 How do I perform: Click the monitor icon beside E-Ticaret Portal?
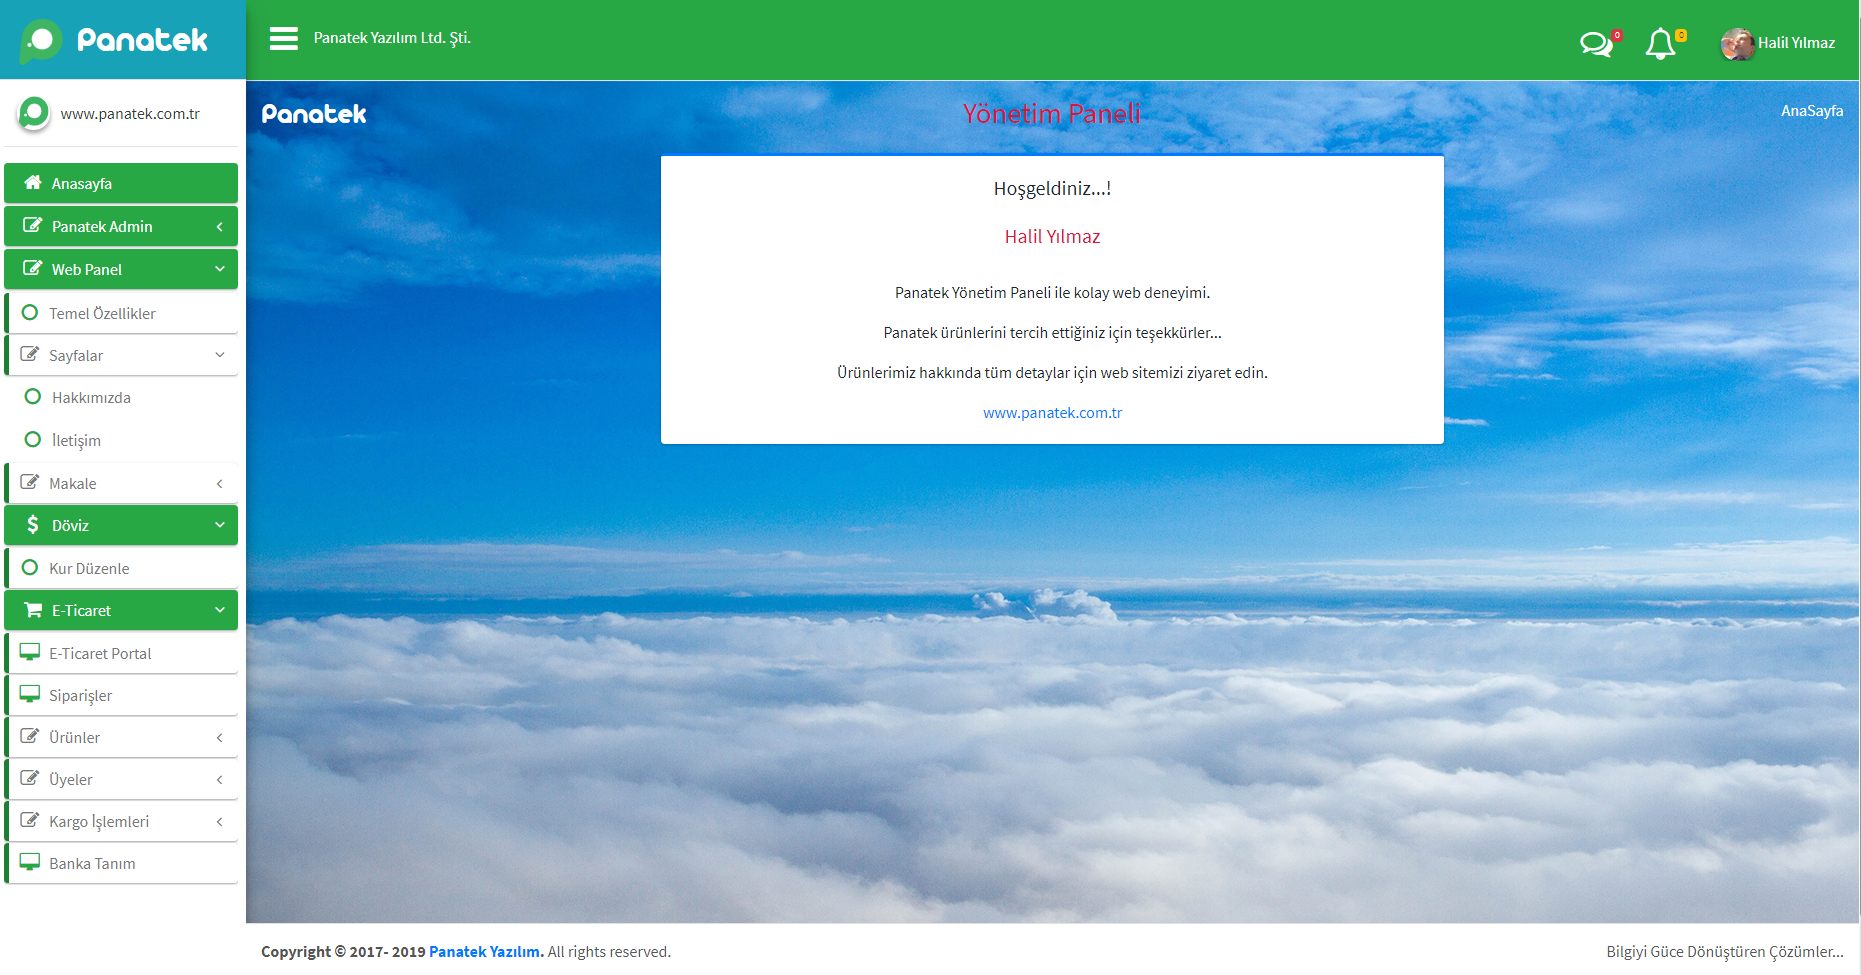click(30, 652)
